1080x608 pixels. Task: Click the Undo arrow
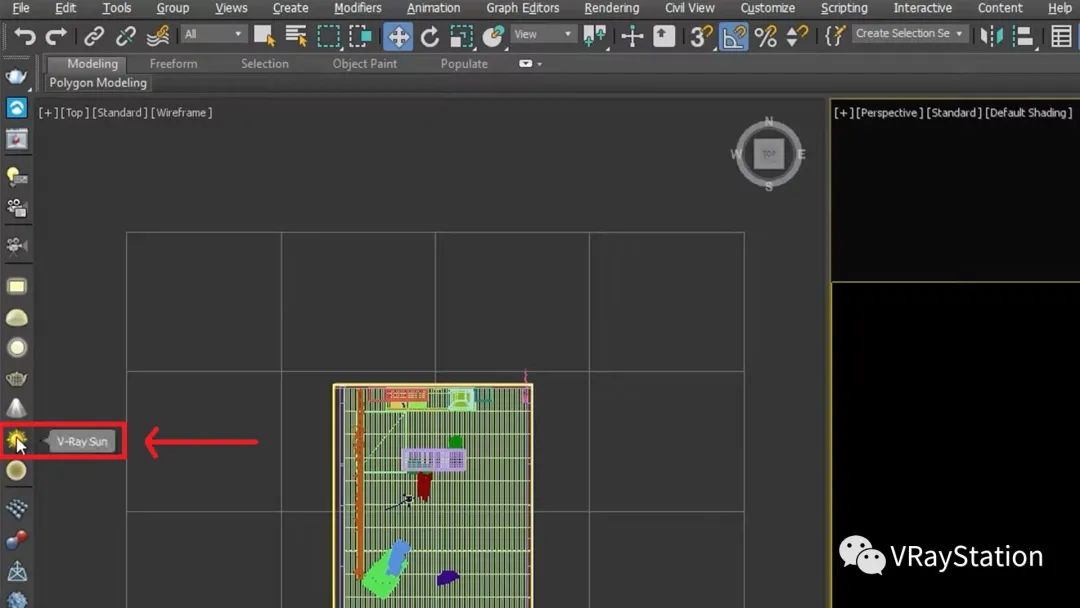coord(25,37)
